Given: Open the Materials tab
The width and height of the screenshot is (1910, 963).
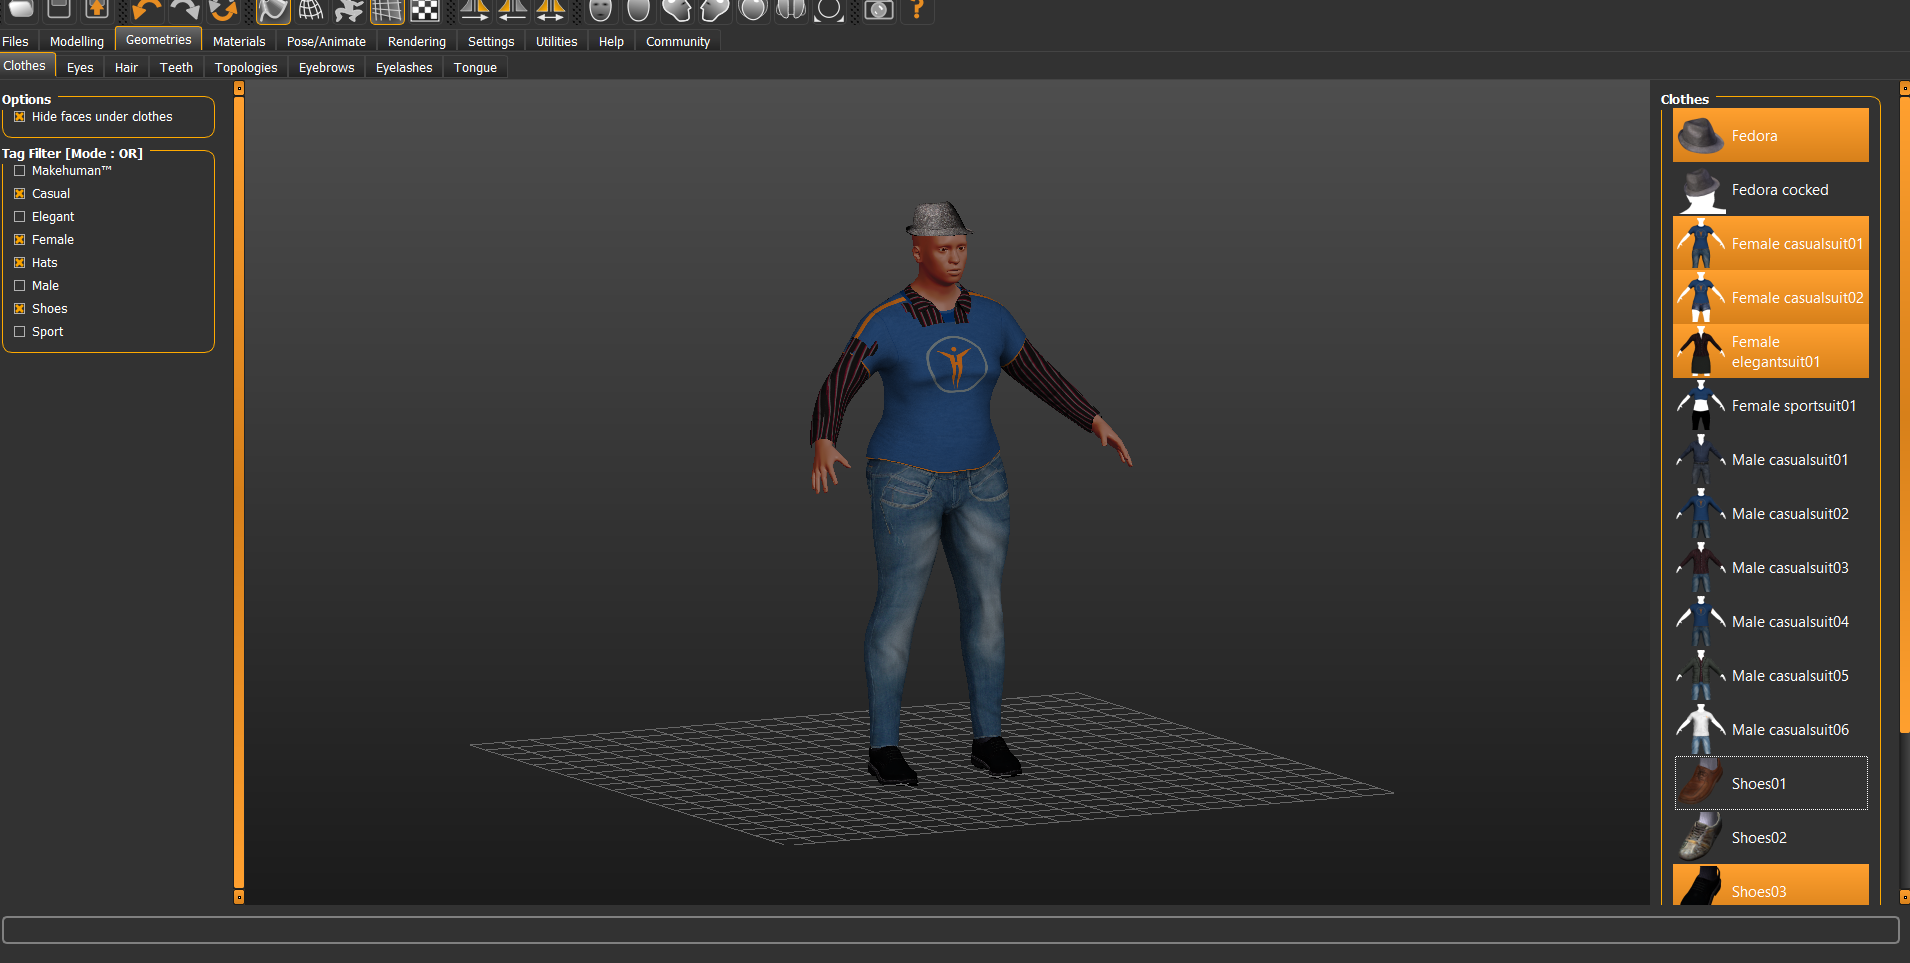Looking at the screenshot, I should (239, 41).
